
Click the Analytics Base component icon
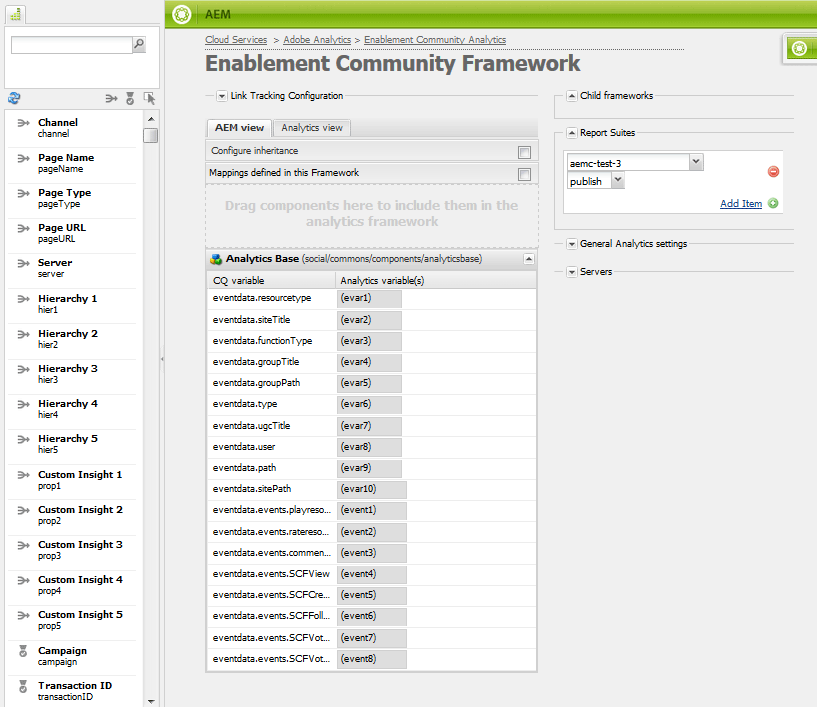[x=216, y=259]
